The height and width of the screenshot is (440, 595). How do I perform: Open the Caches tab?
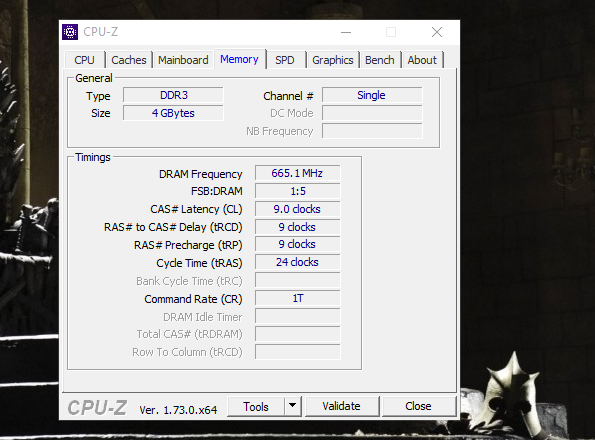(129, 60)
